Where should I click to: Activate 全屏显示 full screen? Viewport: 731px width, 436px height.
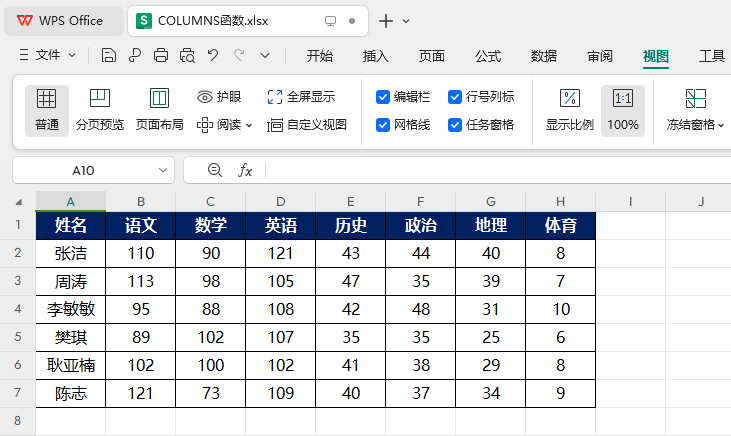coord(301,97)
